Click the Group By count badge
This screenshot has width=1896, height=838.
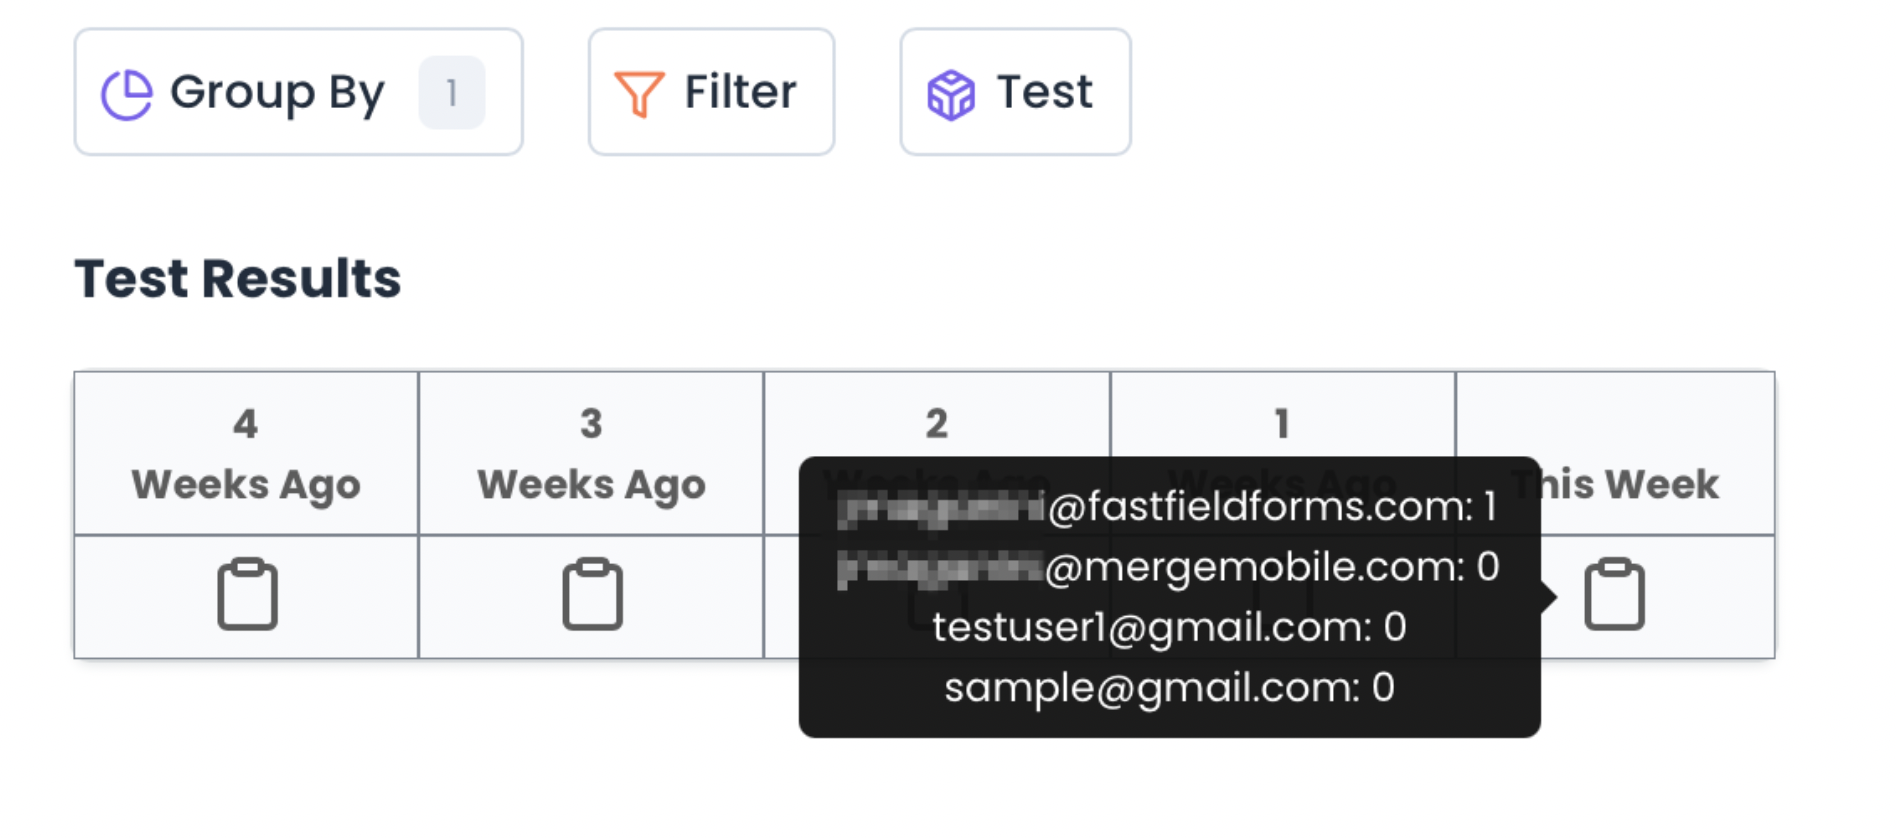452,93
